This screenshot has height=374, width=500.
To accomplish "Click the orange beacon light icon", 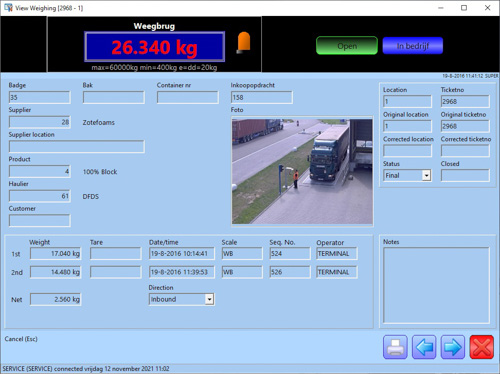I will click(244, 43).
